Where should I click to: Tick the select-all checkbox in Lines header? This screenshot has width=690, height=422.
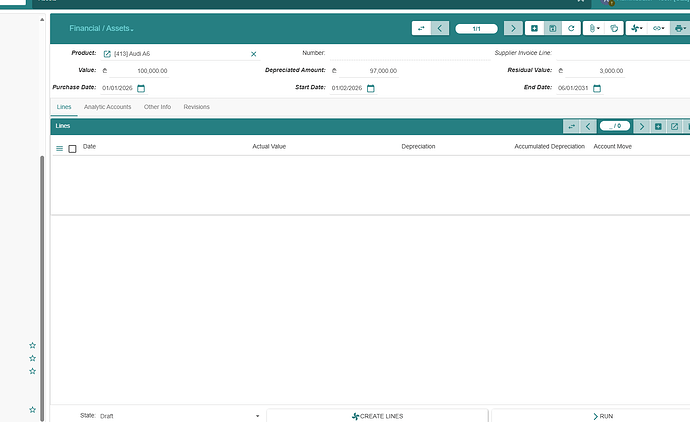click(72, 148)
